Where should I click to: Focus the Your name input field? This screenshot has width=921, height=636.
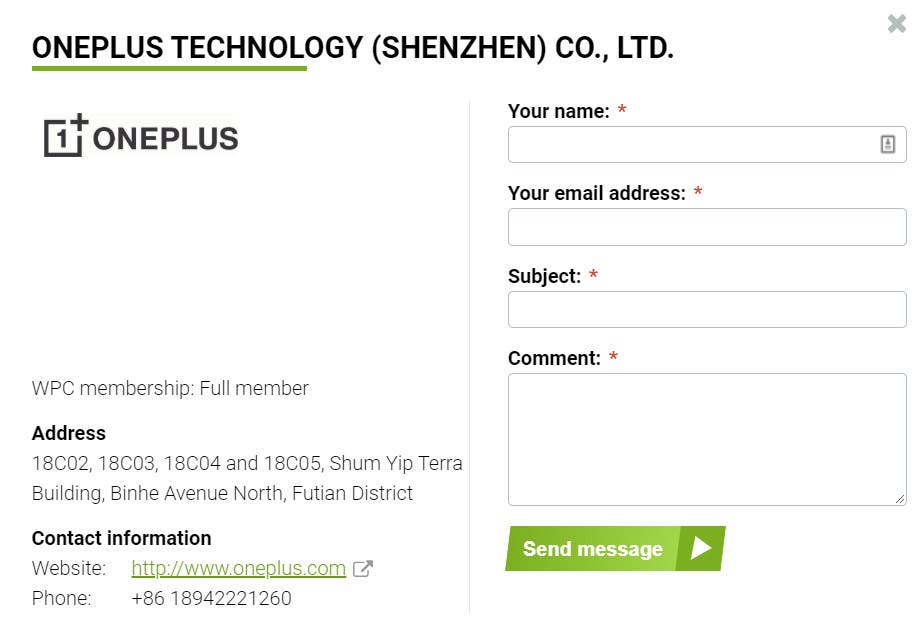click(690, 144)
